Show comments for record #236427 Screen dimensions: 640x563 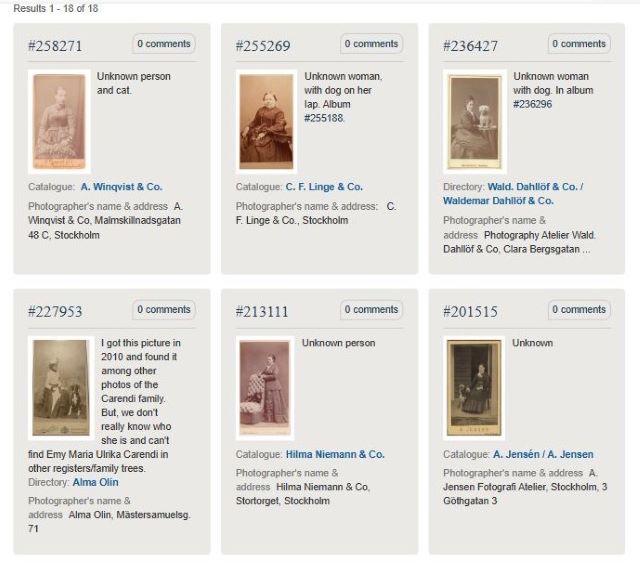click(x=579, y=44)
